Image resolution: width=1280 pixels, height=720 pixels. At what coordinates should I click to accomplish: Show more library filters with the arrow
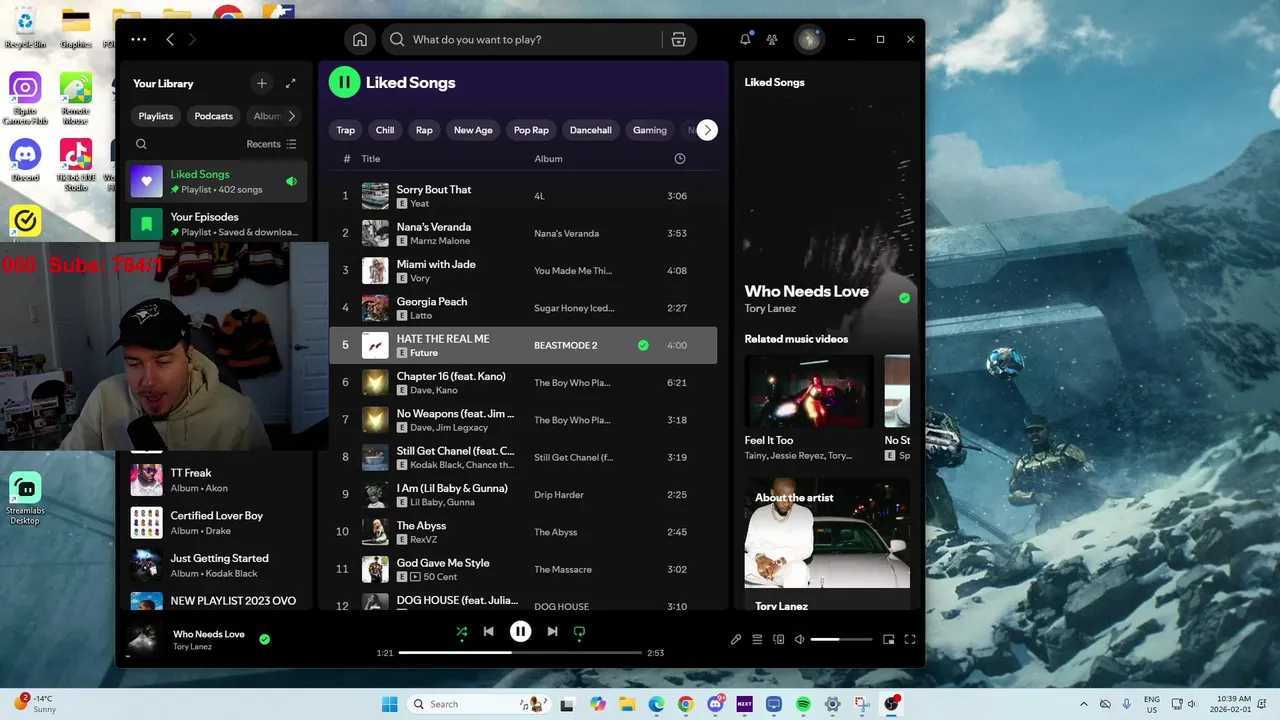[292, 116]
